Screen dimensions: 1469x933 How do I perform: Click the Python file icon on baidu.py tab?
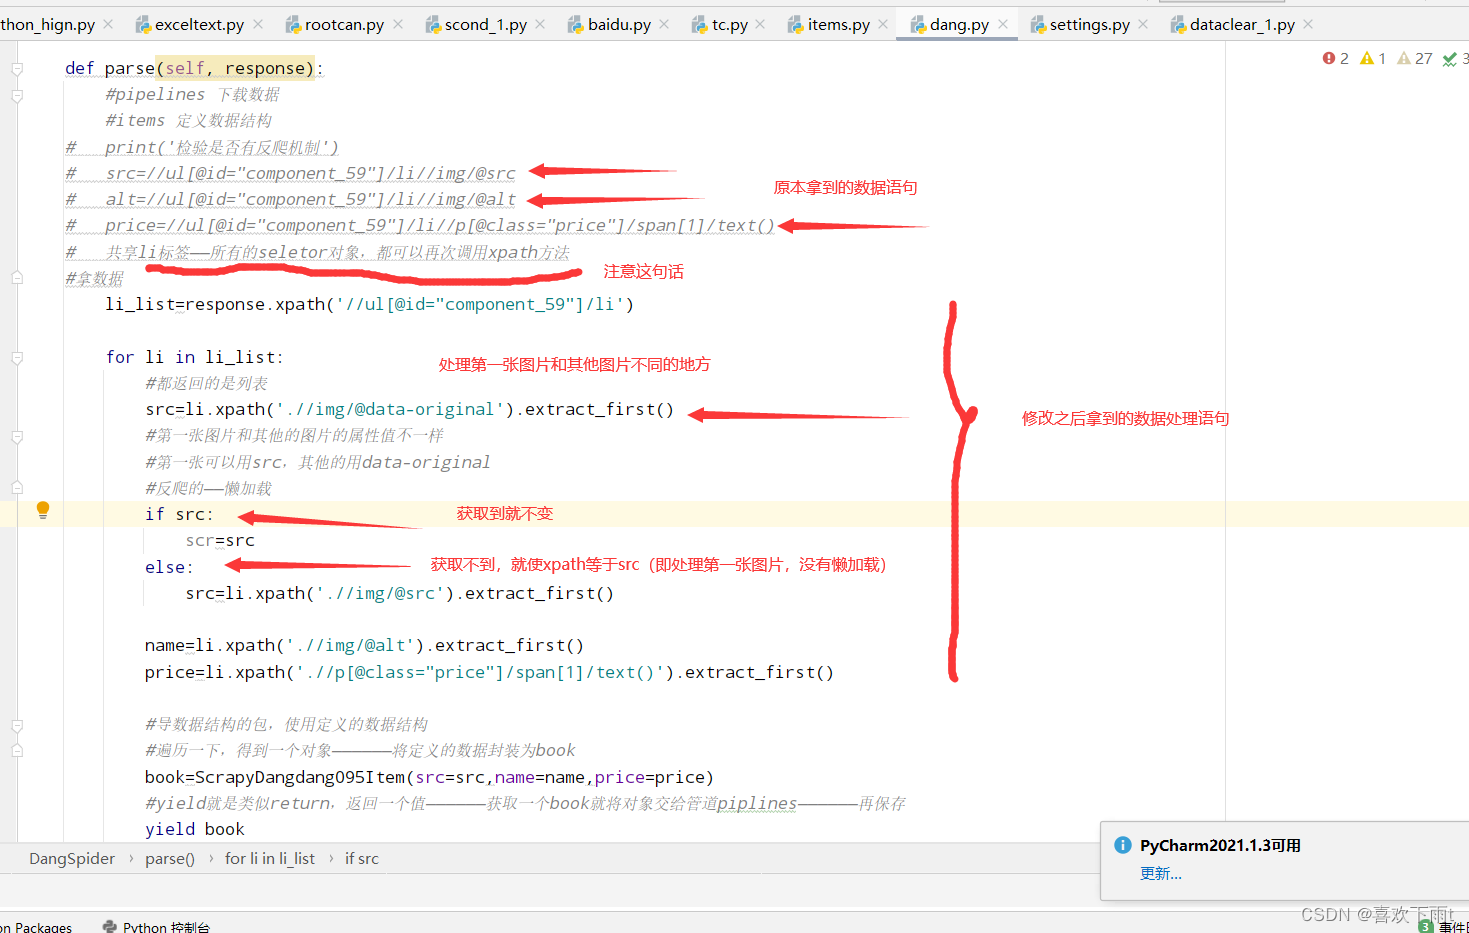576,24
